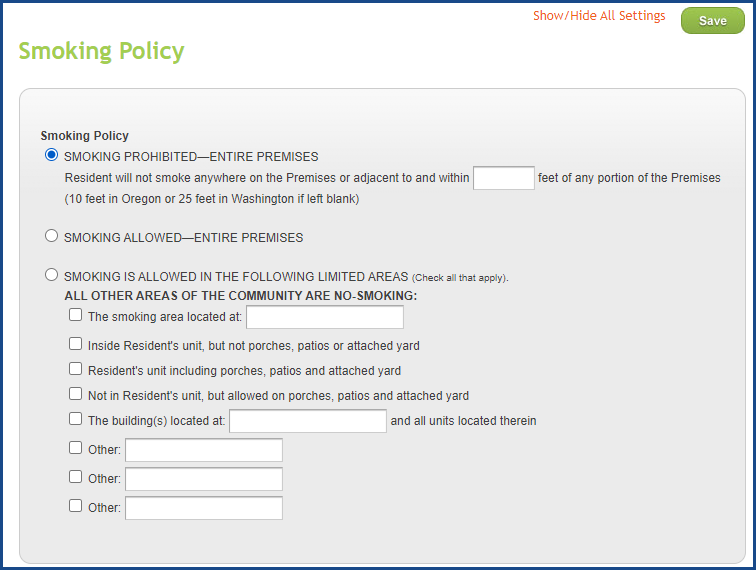This screenshot has height=570, width=756.
Task: Click the bold 'Smoking Policy' section label
Action: point(84,136)
